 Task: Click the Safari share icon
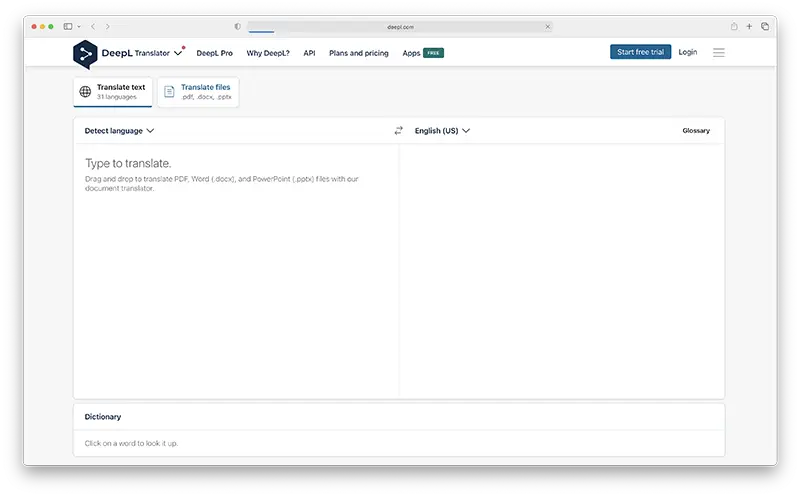pos(734,26)
